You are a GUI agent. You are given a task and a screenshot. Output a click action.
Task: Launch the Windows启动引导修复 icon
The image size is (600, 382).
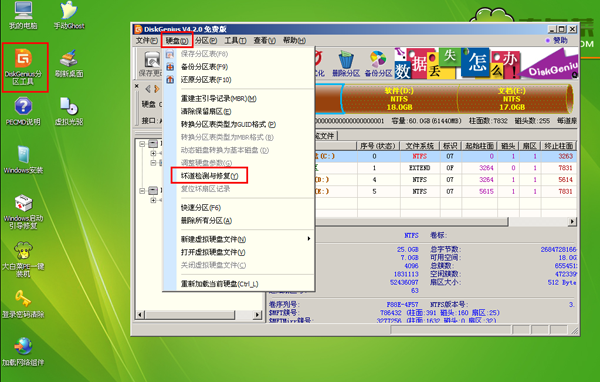tap(24, 212)
